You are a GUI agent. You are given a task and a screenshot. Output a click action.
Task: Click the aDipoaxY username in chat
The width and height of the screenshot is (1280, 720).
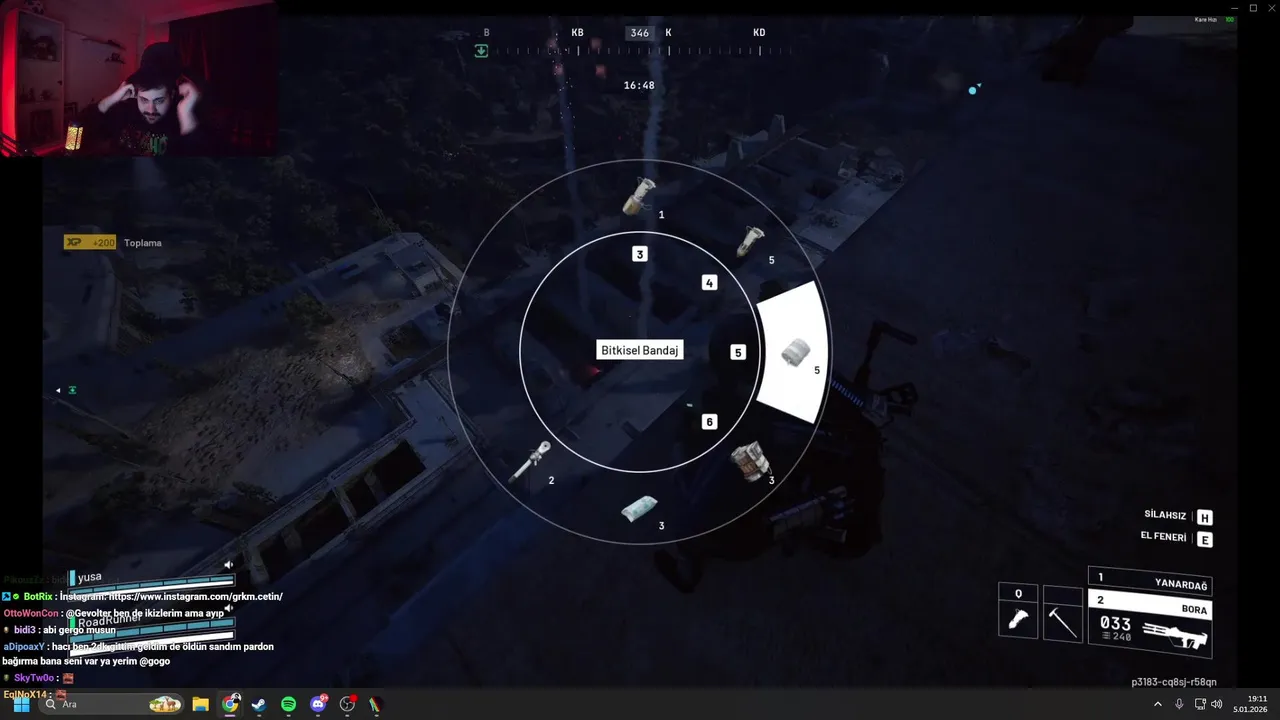click(24, 646)
